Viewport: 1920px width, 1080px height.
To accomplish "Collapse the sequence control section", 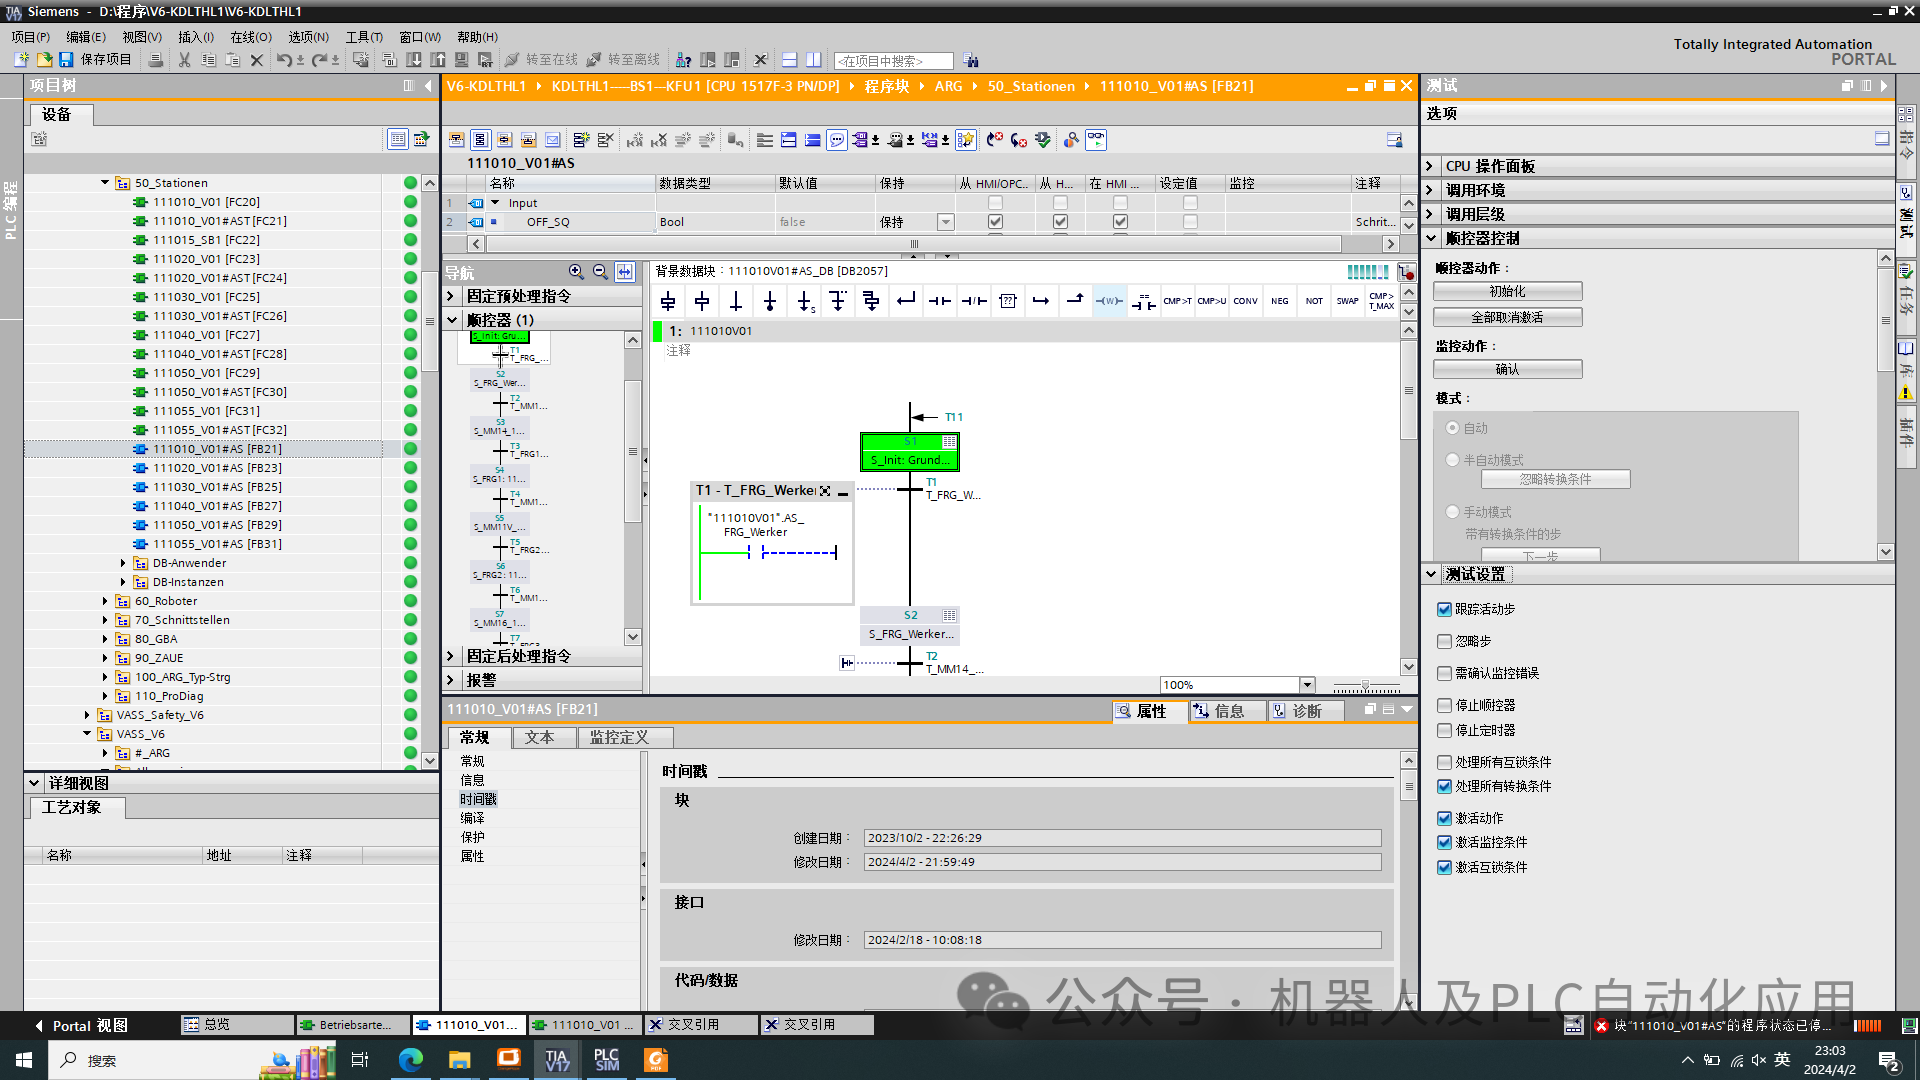I will (x=1430, y=238).
